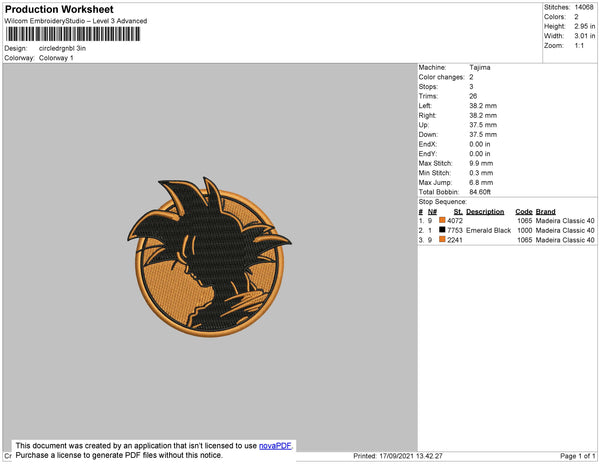Click the Colorway 1 value

coord(56,58)
